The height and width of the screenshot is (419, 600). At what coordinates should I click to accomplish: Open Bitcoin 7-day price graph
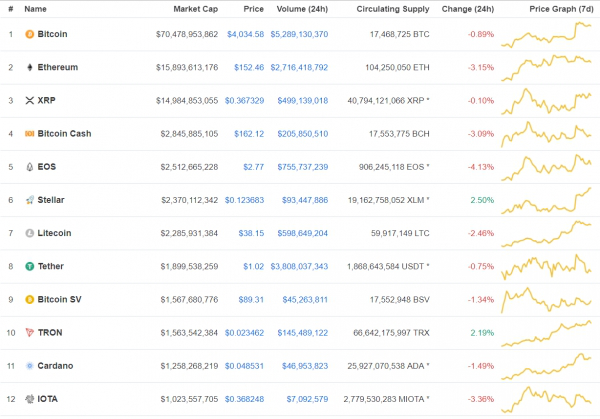pyautogui.click(x=546, y=34)
